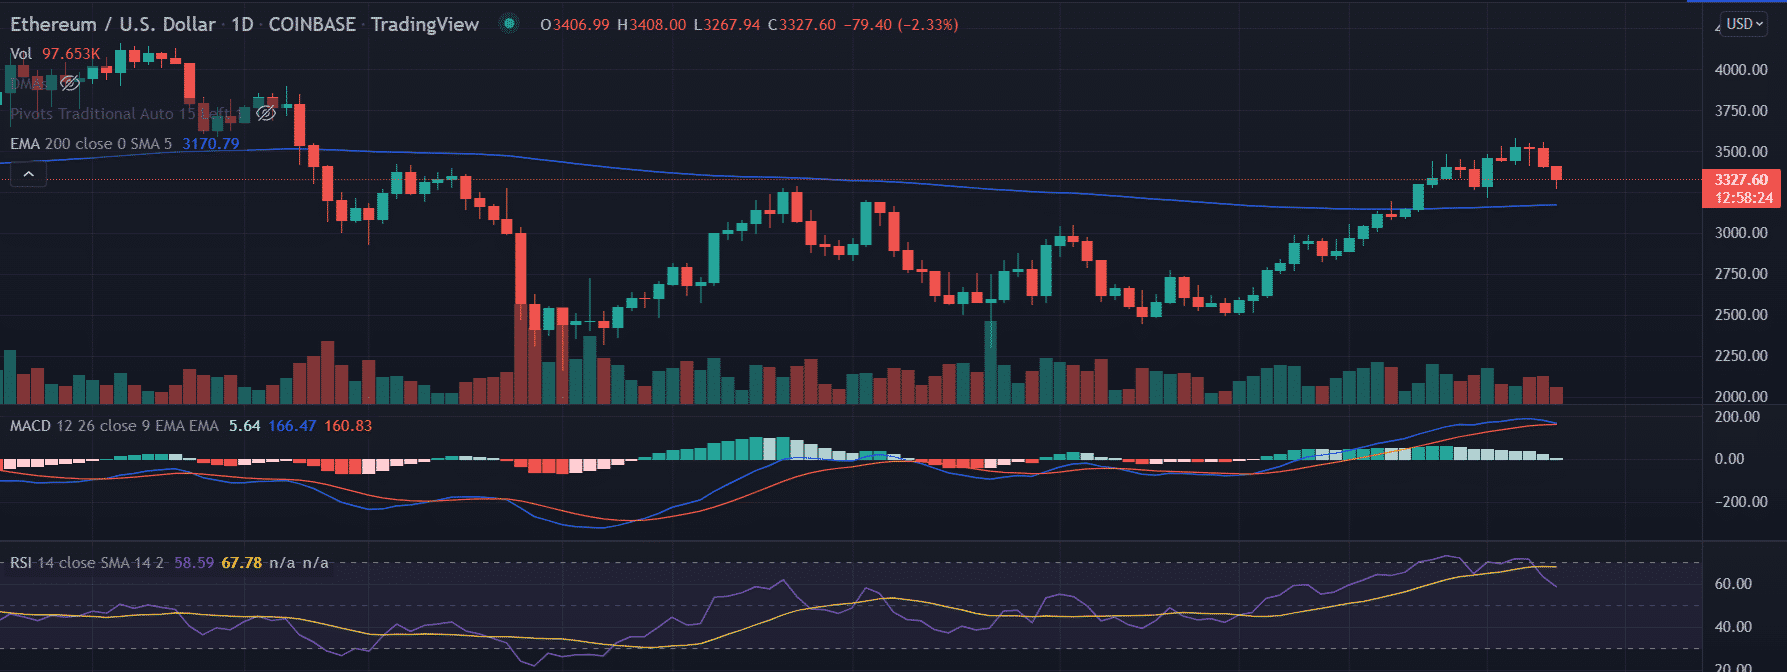Unhide the Pivots Traditional indicator
Screen dimensions: 1787x672
click(x=265, y=114)
